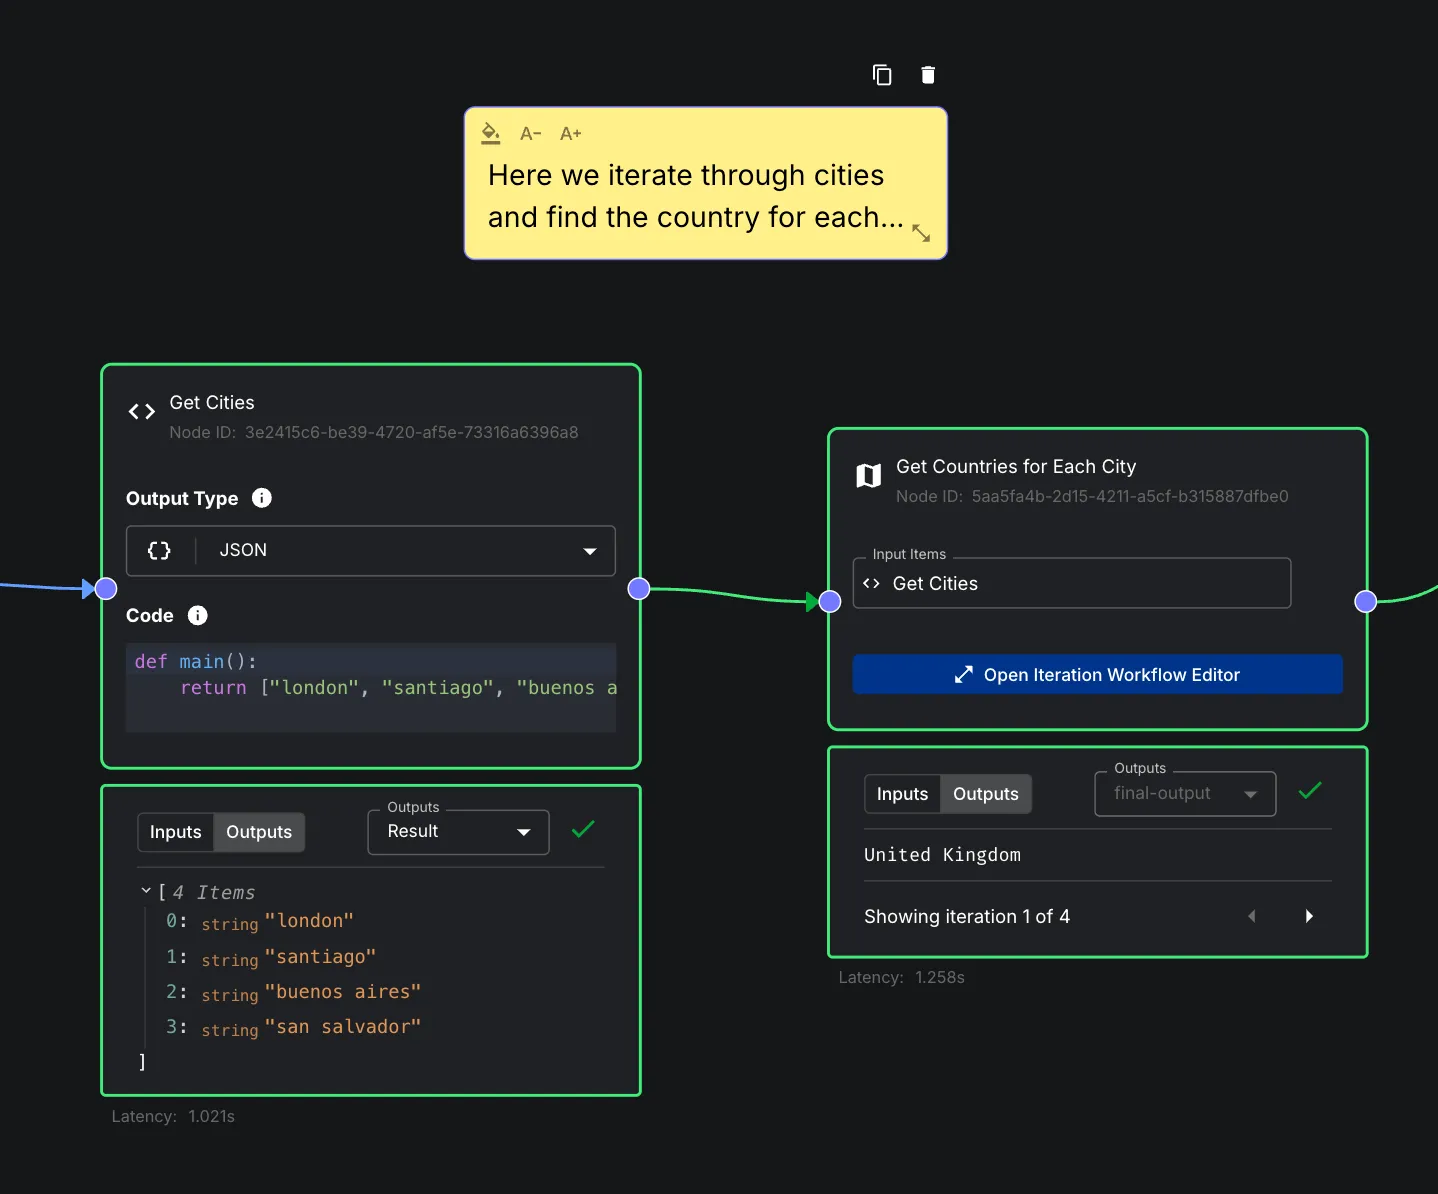1438x1194 pixels.
Task: Duplicate the sticky note with copy icon
Action: click(x=882, y=75)
